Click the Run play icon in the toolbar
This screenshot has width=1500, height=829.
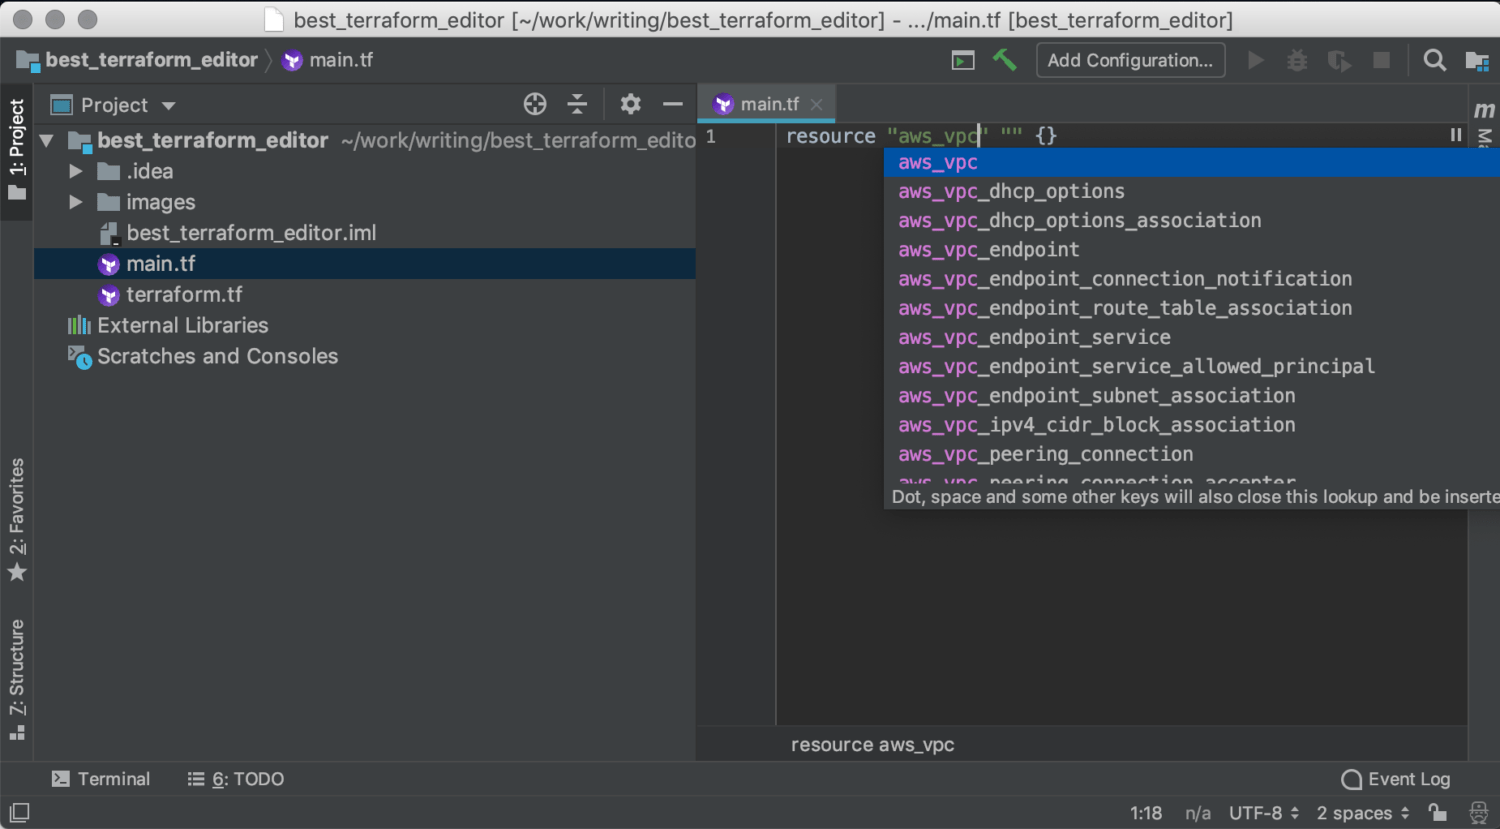click(1256, 60)
